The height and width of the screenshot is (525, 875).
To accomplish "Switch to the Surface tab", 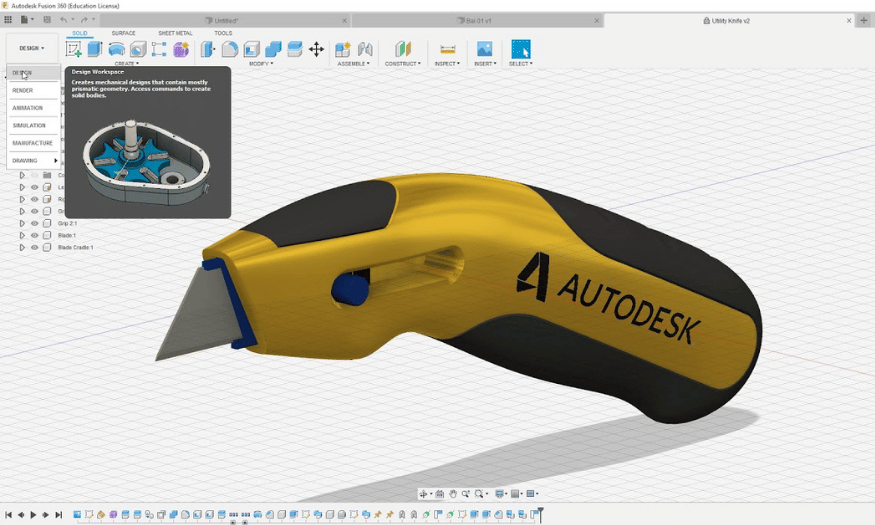I will click(123, 33).
